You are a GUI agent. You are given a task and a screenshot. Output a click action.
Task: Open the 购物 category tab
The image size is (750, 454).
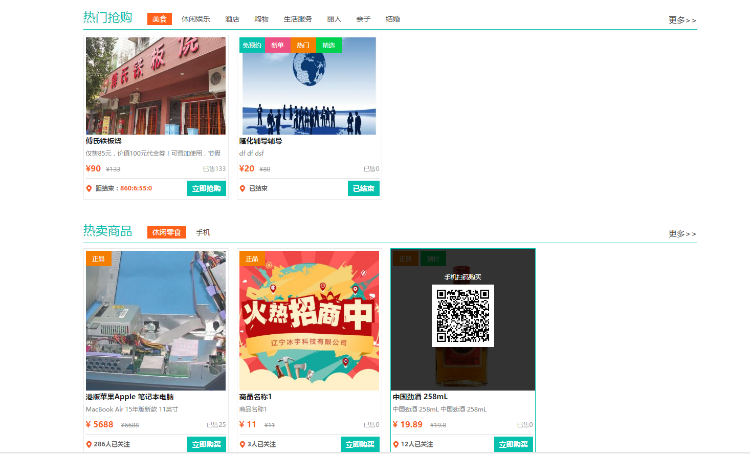coord(261,19)
